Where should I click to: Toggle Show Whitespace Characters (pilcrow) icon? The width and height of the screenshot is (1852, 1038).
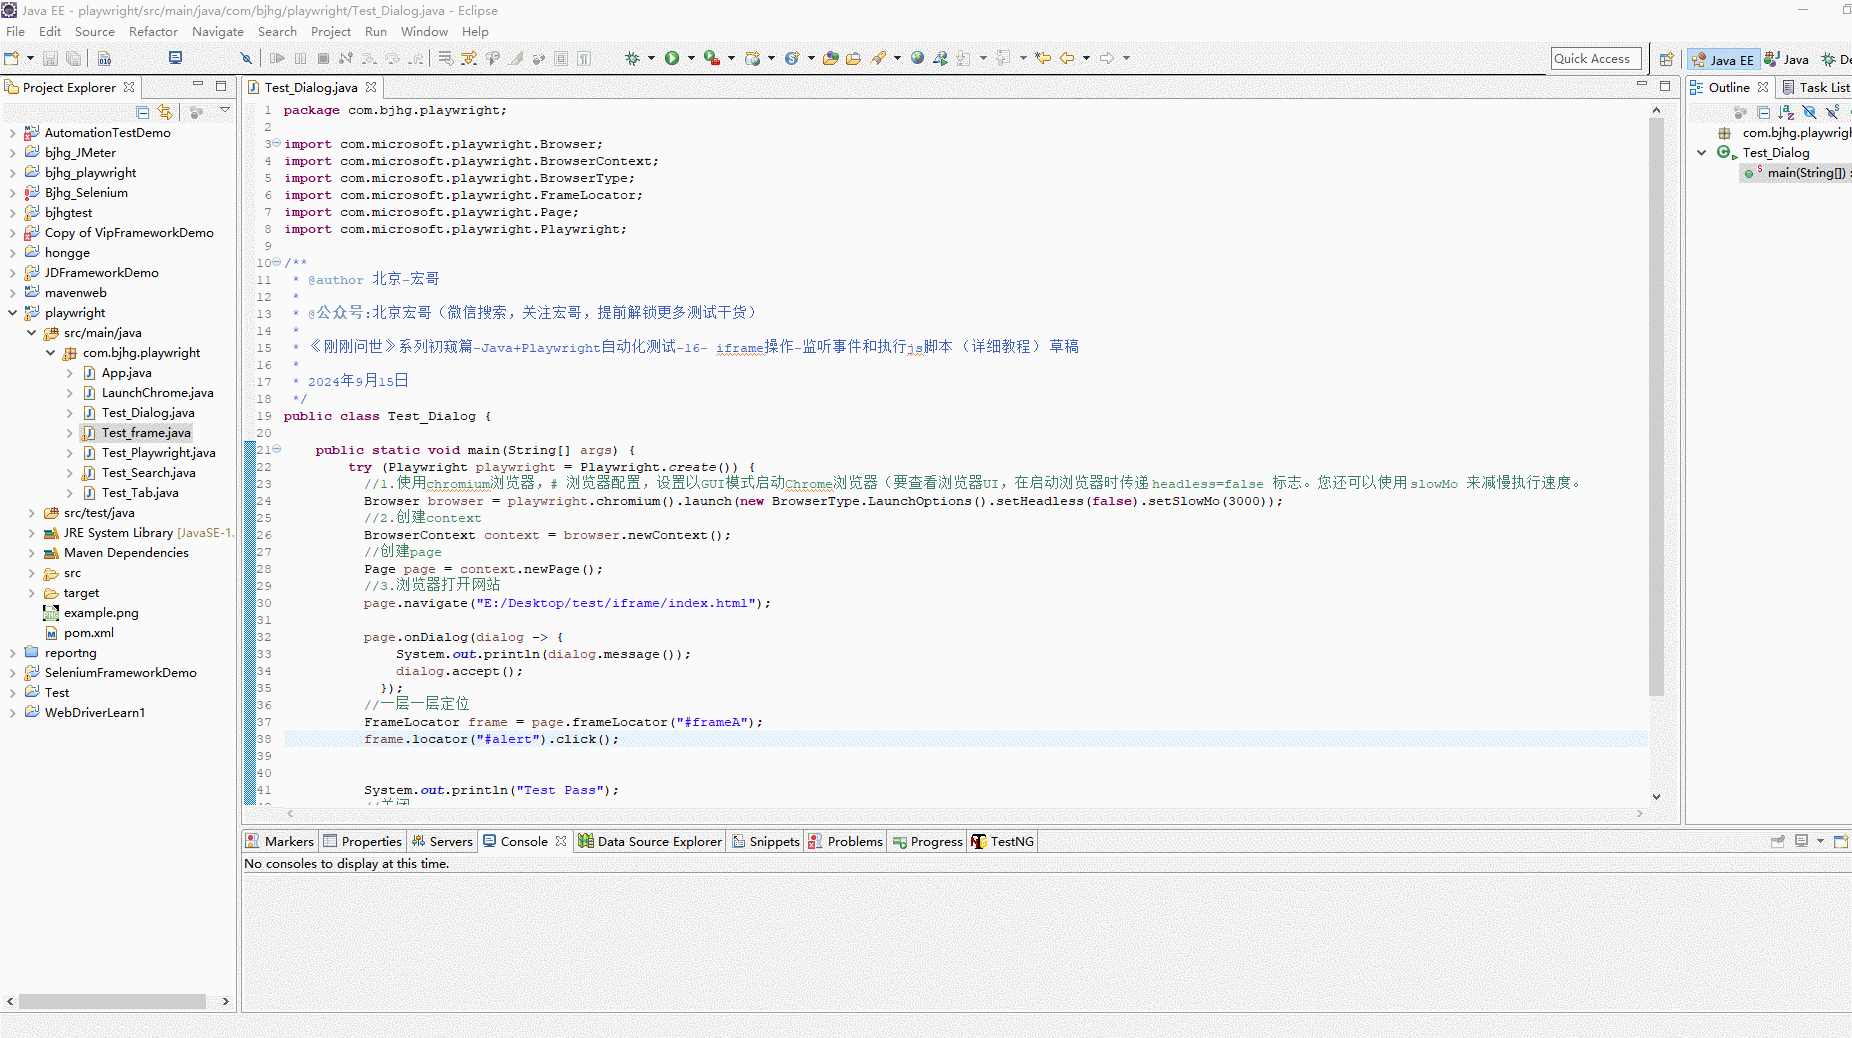[584, 58]
